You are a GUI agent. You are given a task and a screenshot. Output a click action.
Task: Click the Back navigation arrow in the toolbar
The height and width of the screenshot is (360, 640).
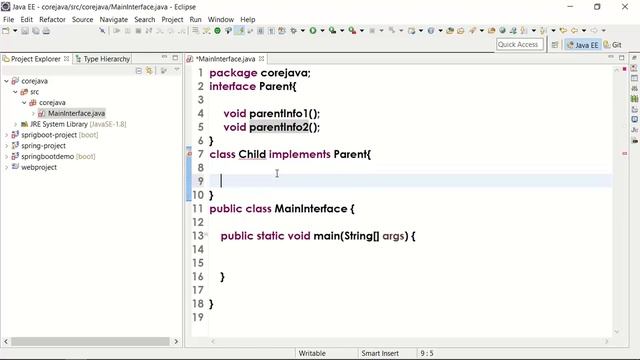[574, 31]
